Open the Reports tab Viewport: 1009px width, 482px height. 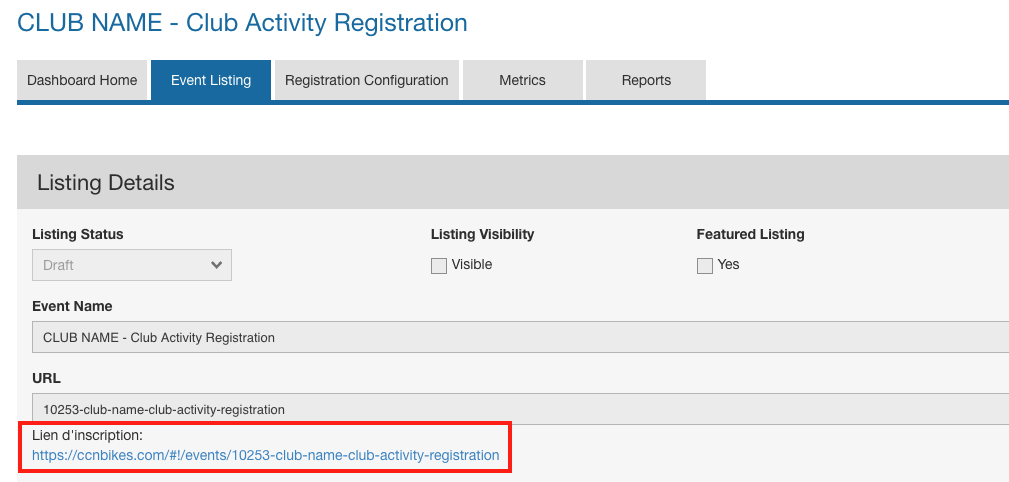[646, 80]
